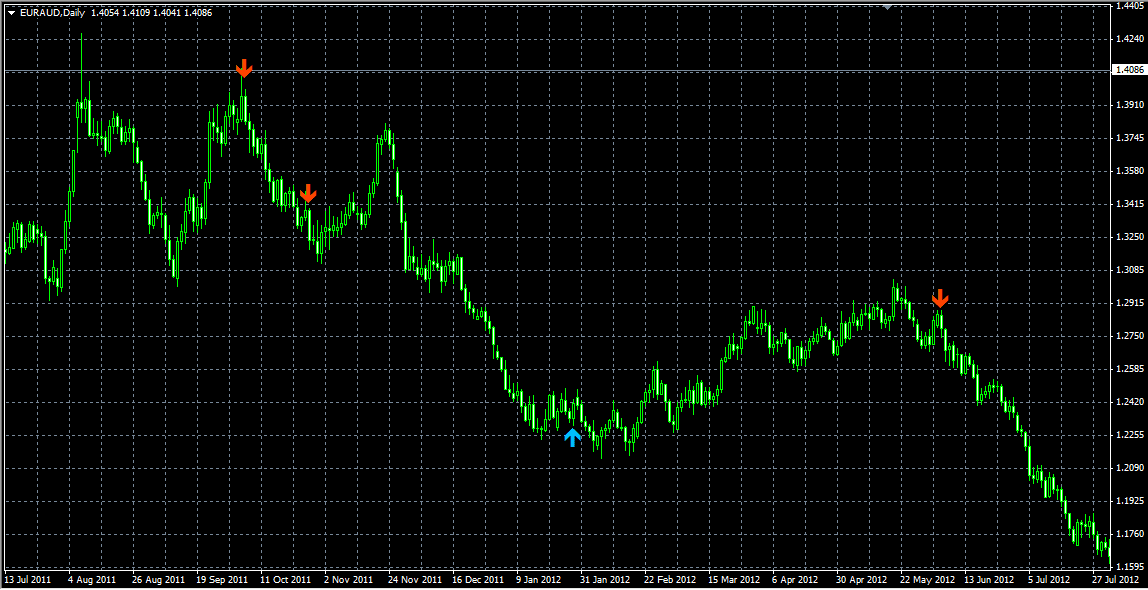Click the 26 Aug 2011 date label
Screen dimensions: 1148x590
click(159, 580)
